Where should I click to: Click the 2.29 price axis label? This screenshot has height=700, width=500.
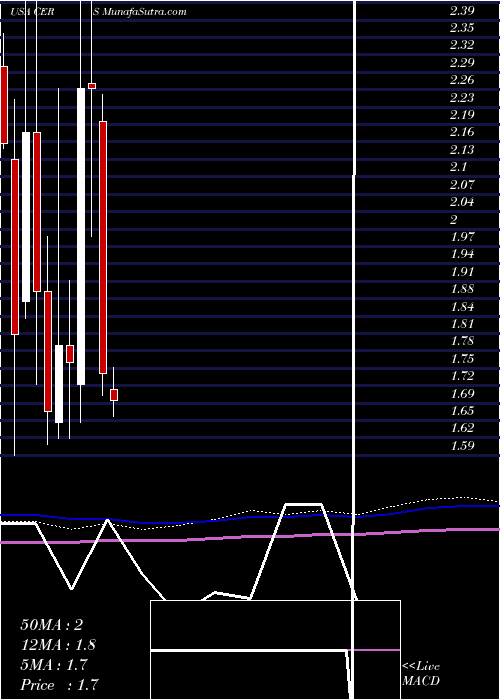click(462, 62)
